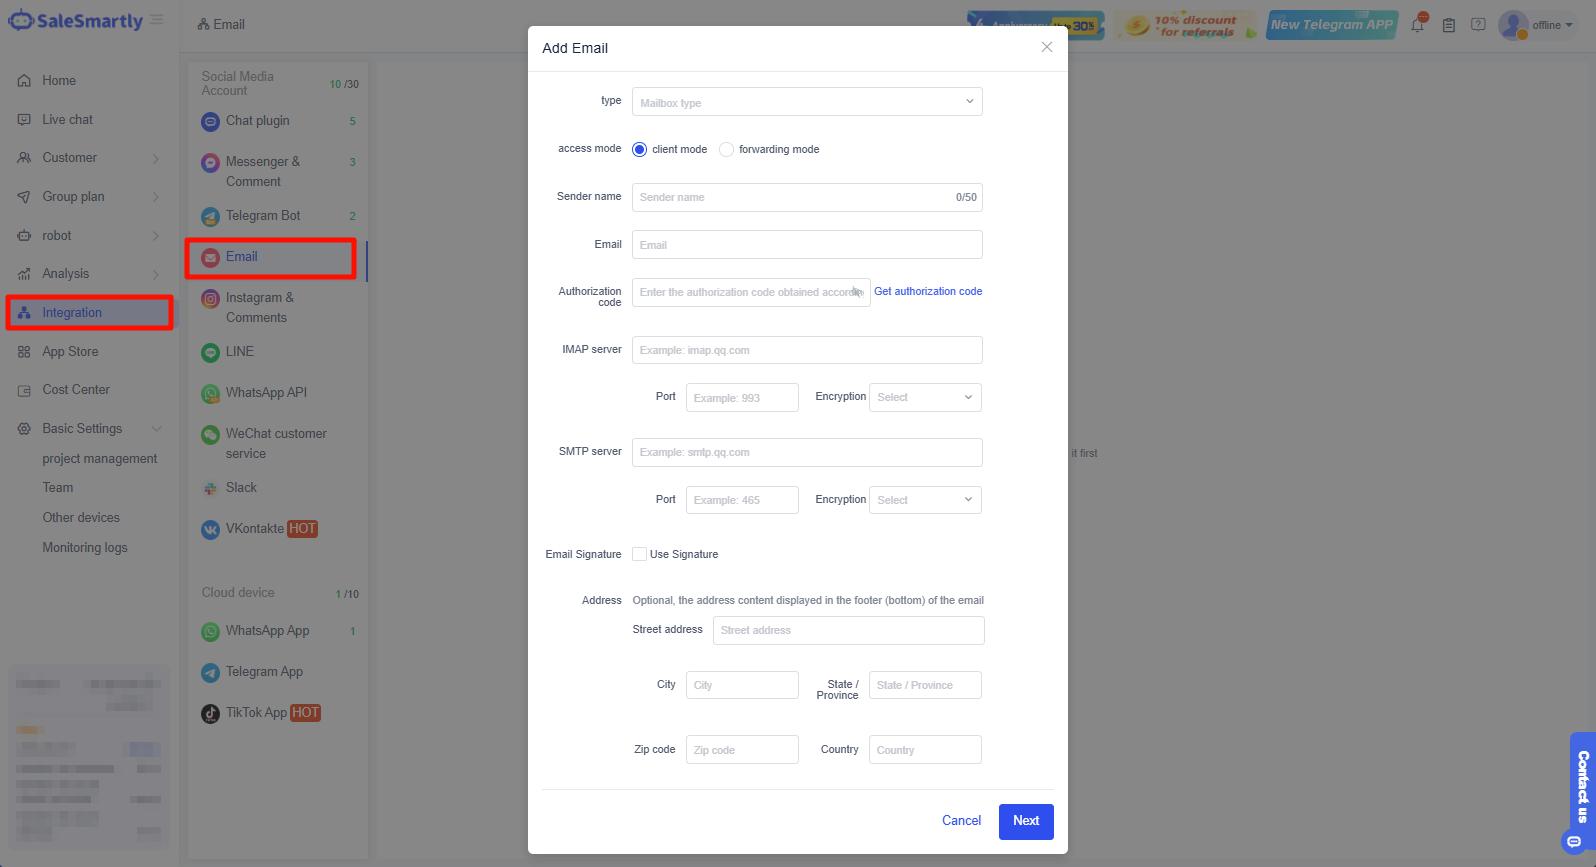Go to Integration in sidebar

tap(89, 313)
